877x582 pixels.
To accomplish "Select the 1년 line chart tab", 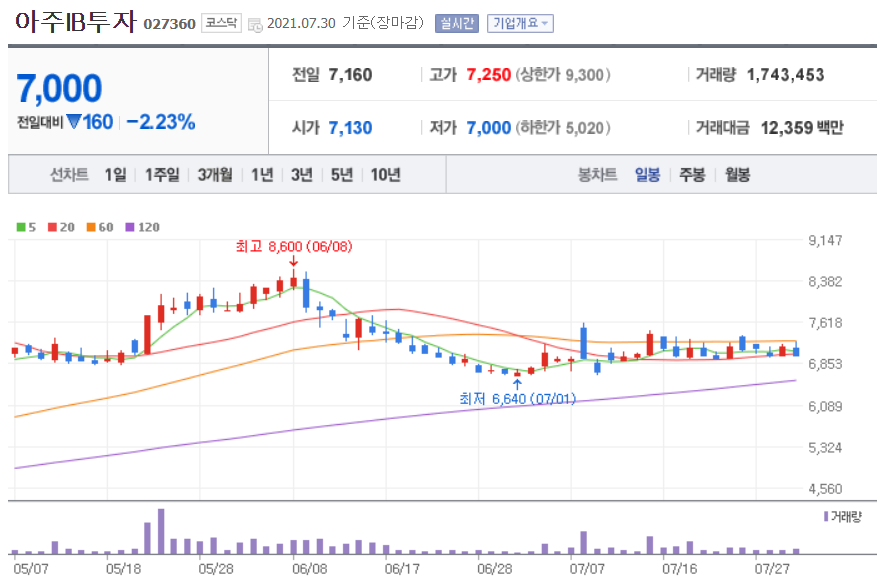I will [x=262, y=175].
